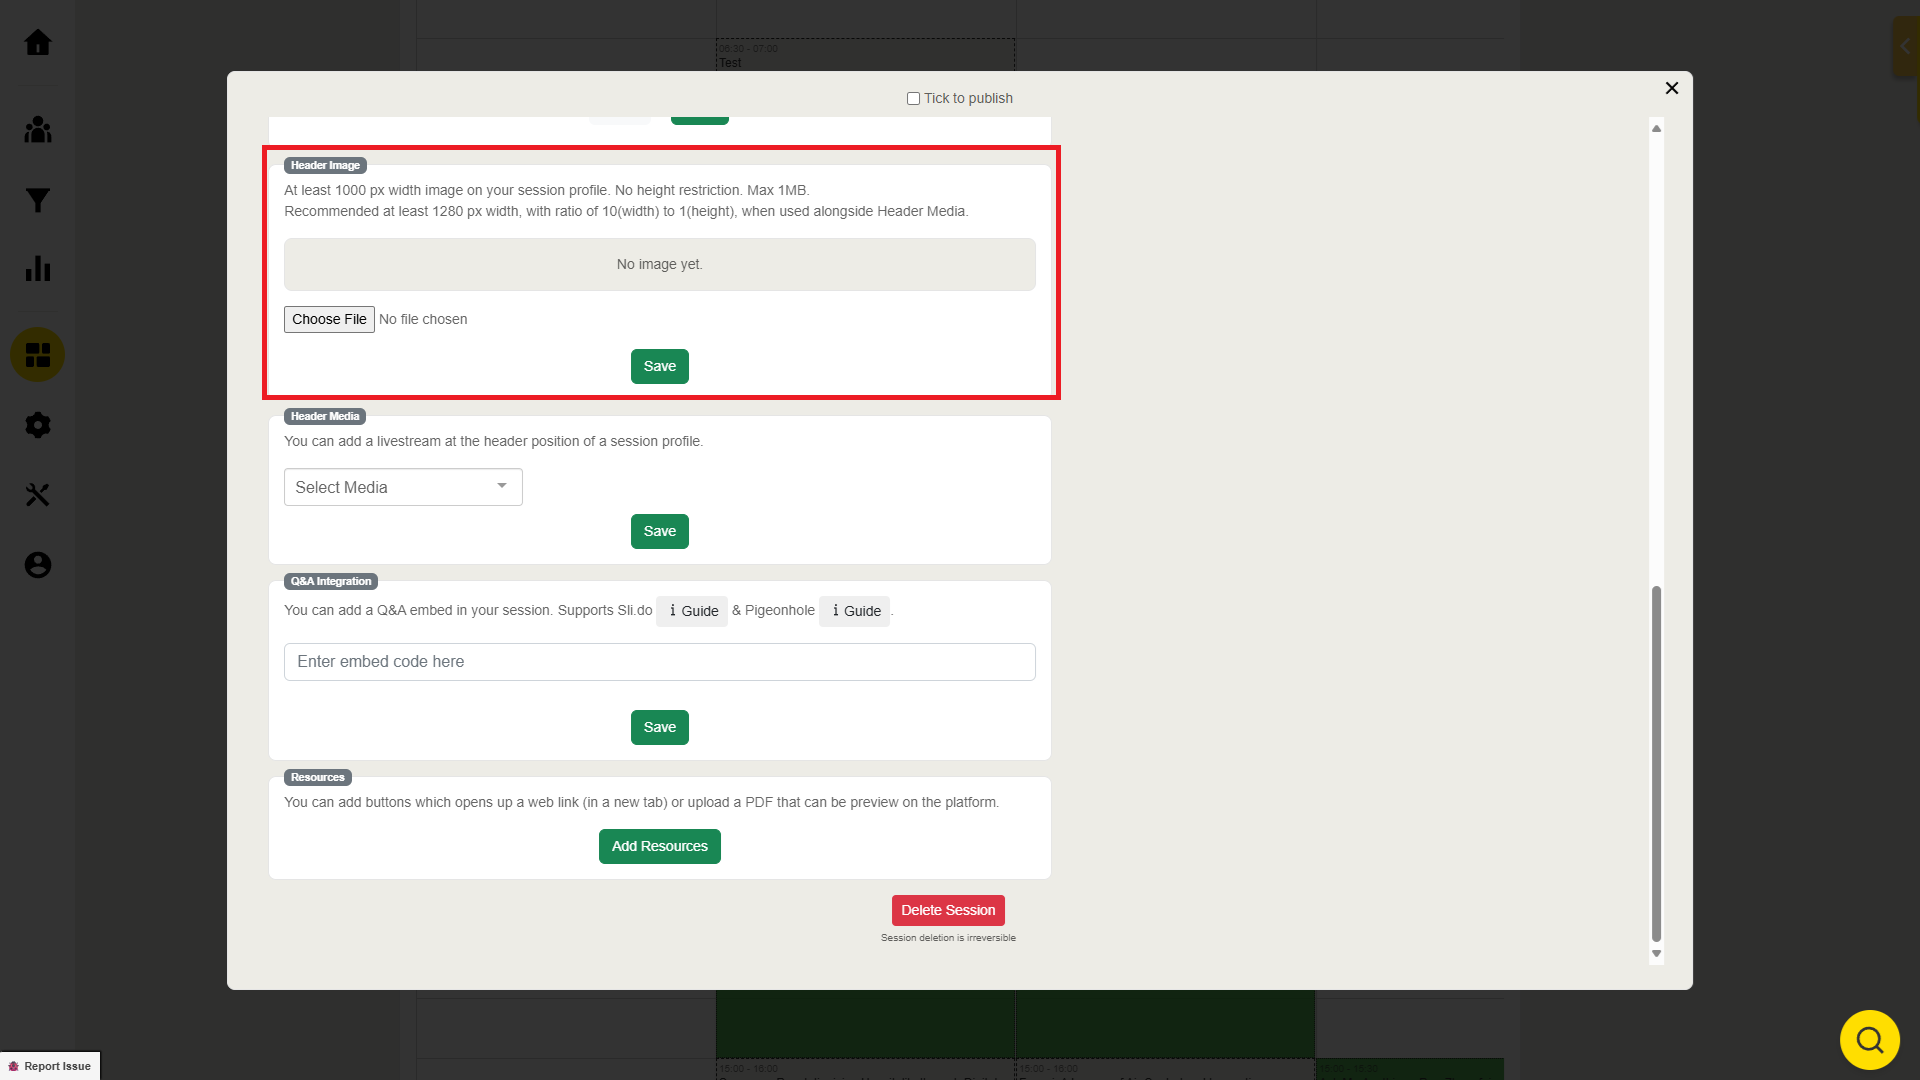Expand the Select Media dropdown
Image resolution: width=1920 pixels, height=1080 pixels.
tap(403, 487)
